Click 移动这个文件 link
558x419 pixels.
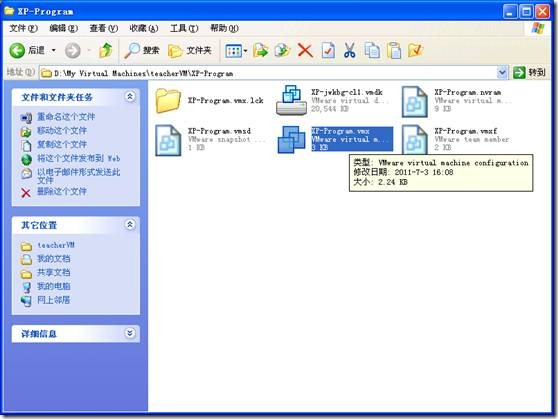tap(62, 131)
